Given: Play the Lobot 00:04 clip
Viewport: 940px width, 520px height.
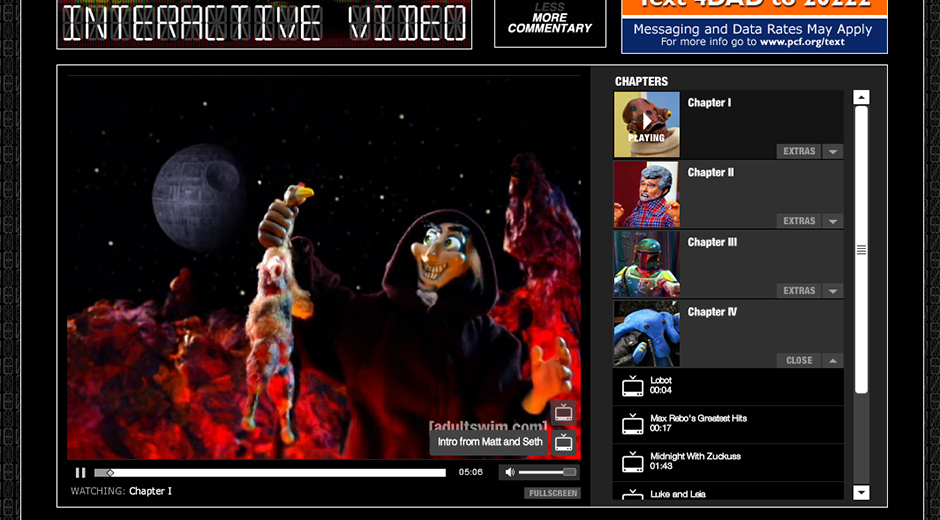Looking at the screenshot, I should pyautogui.click(x=728, y=386).
